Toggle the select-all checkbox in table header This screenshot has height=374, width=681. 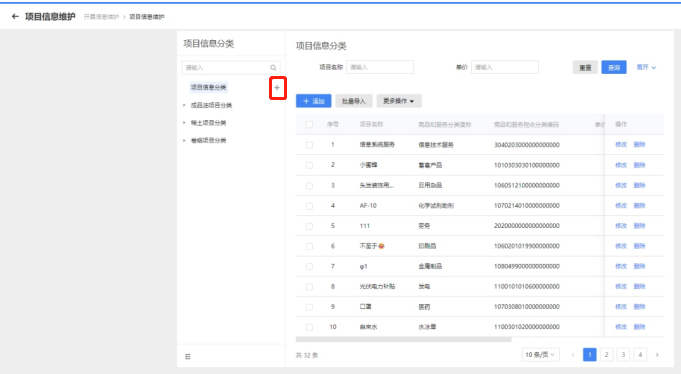click(x=309, y=125)
